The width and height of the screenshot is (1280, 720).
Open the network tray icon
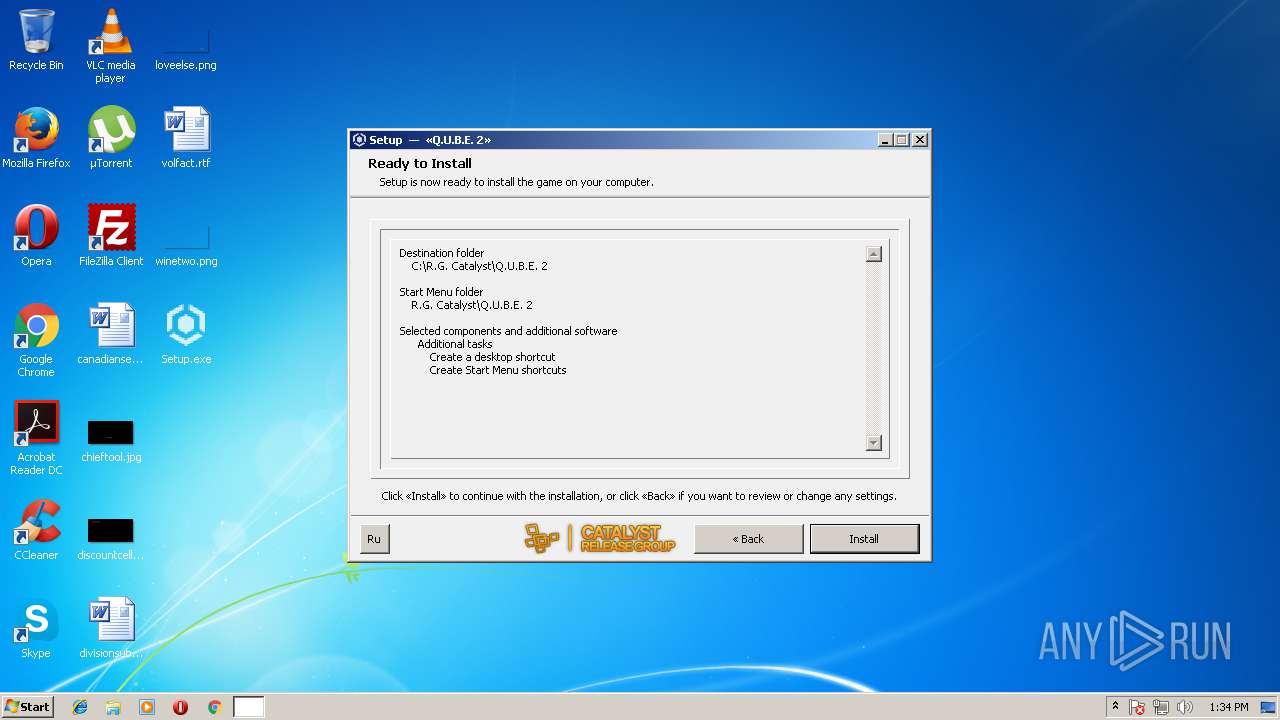pos(1161,707)
